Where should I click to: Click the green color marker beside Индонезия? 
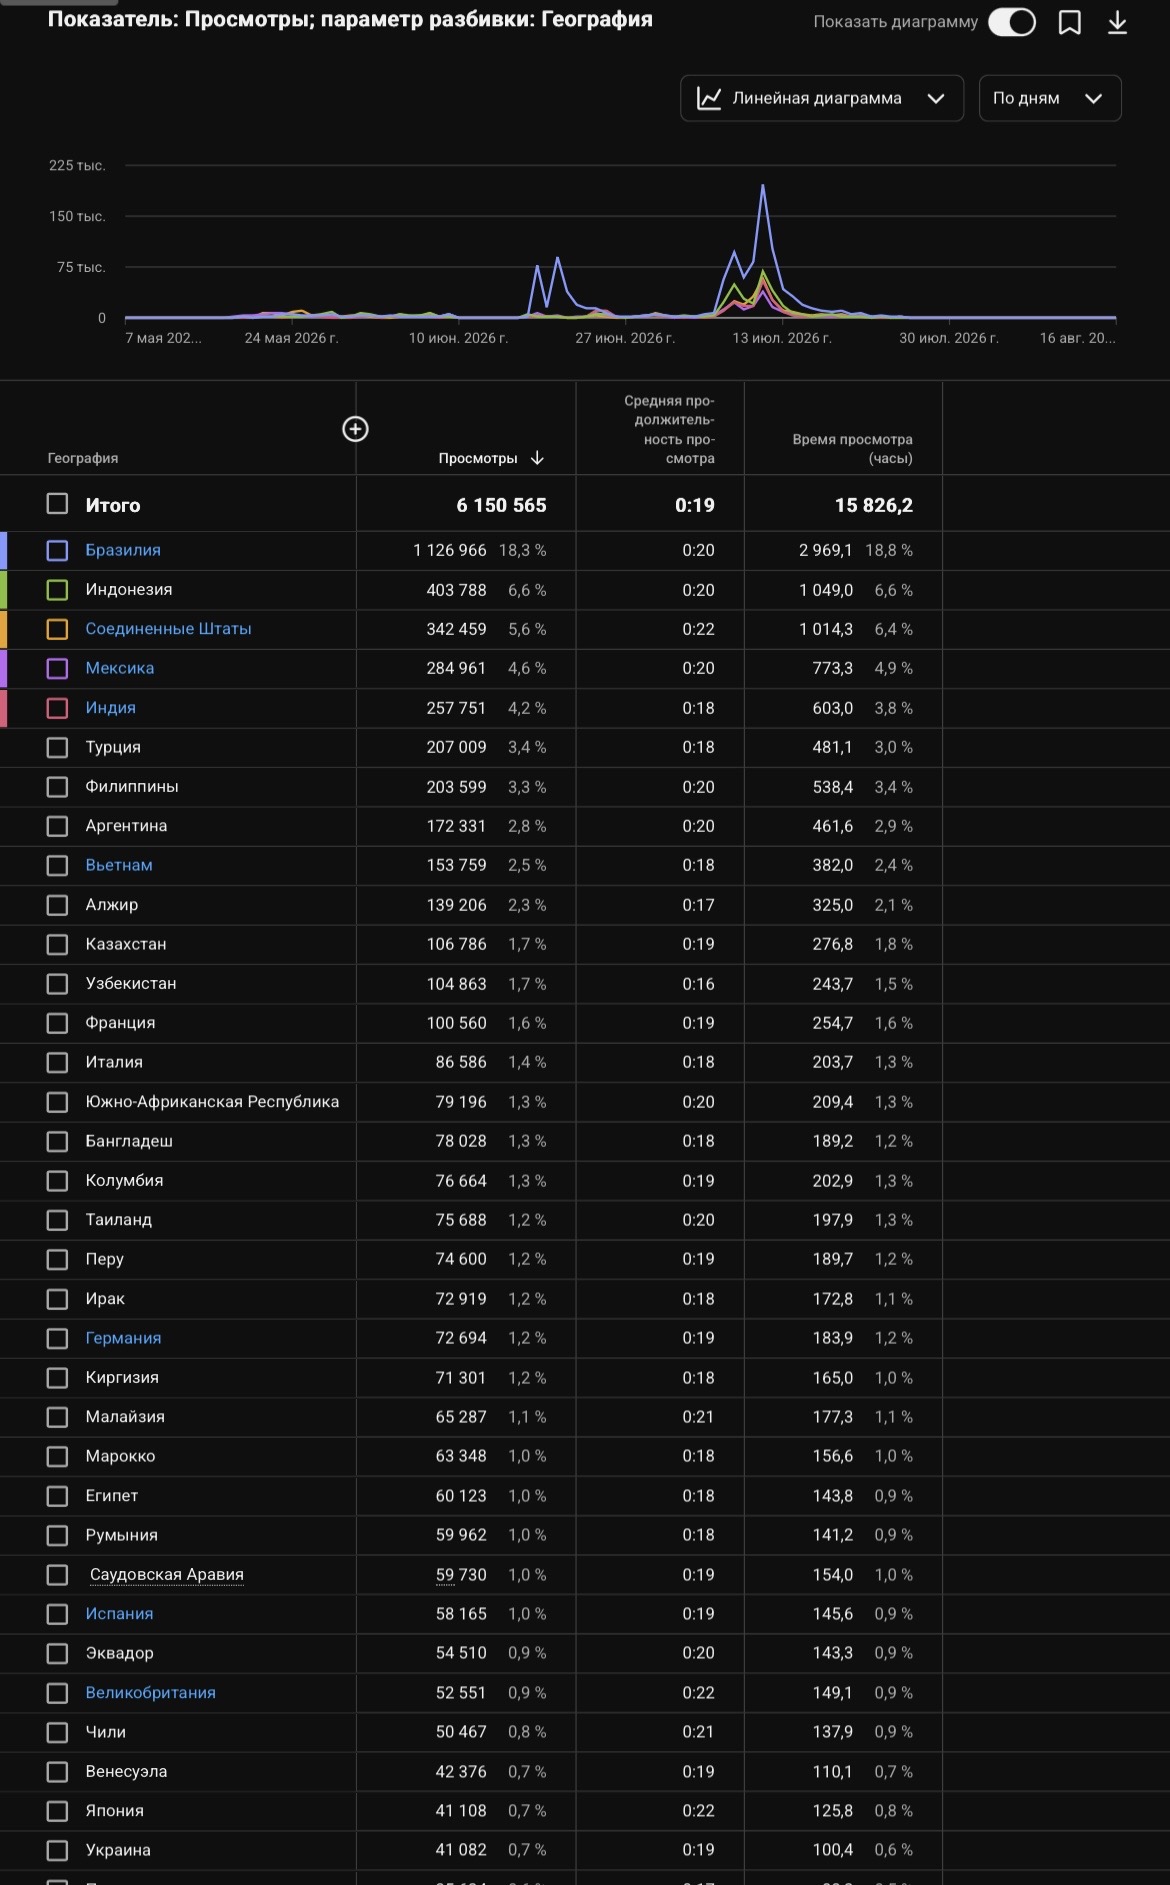[4, 590]
